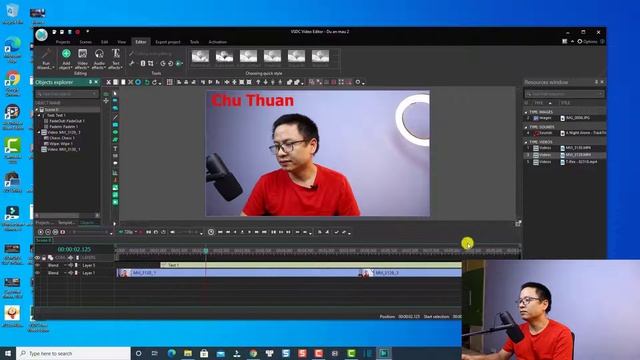Select the ellipse shape tool
This screenshot has width=640, height=360.
tap(115, 132)
